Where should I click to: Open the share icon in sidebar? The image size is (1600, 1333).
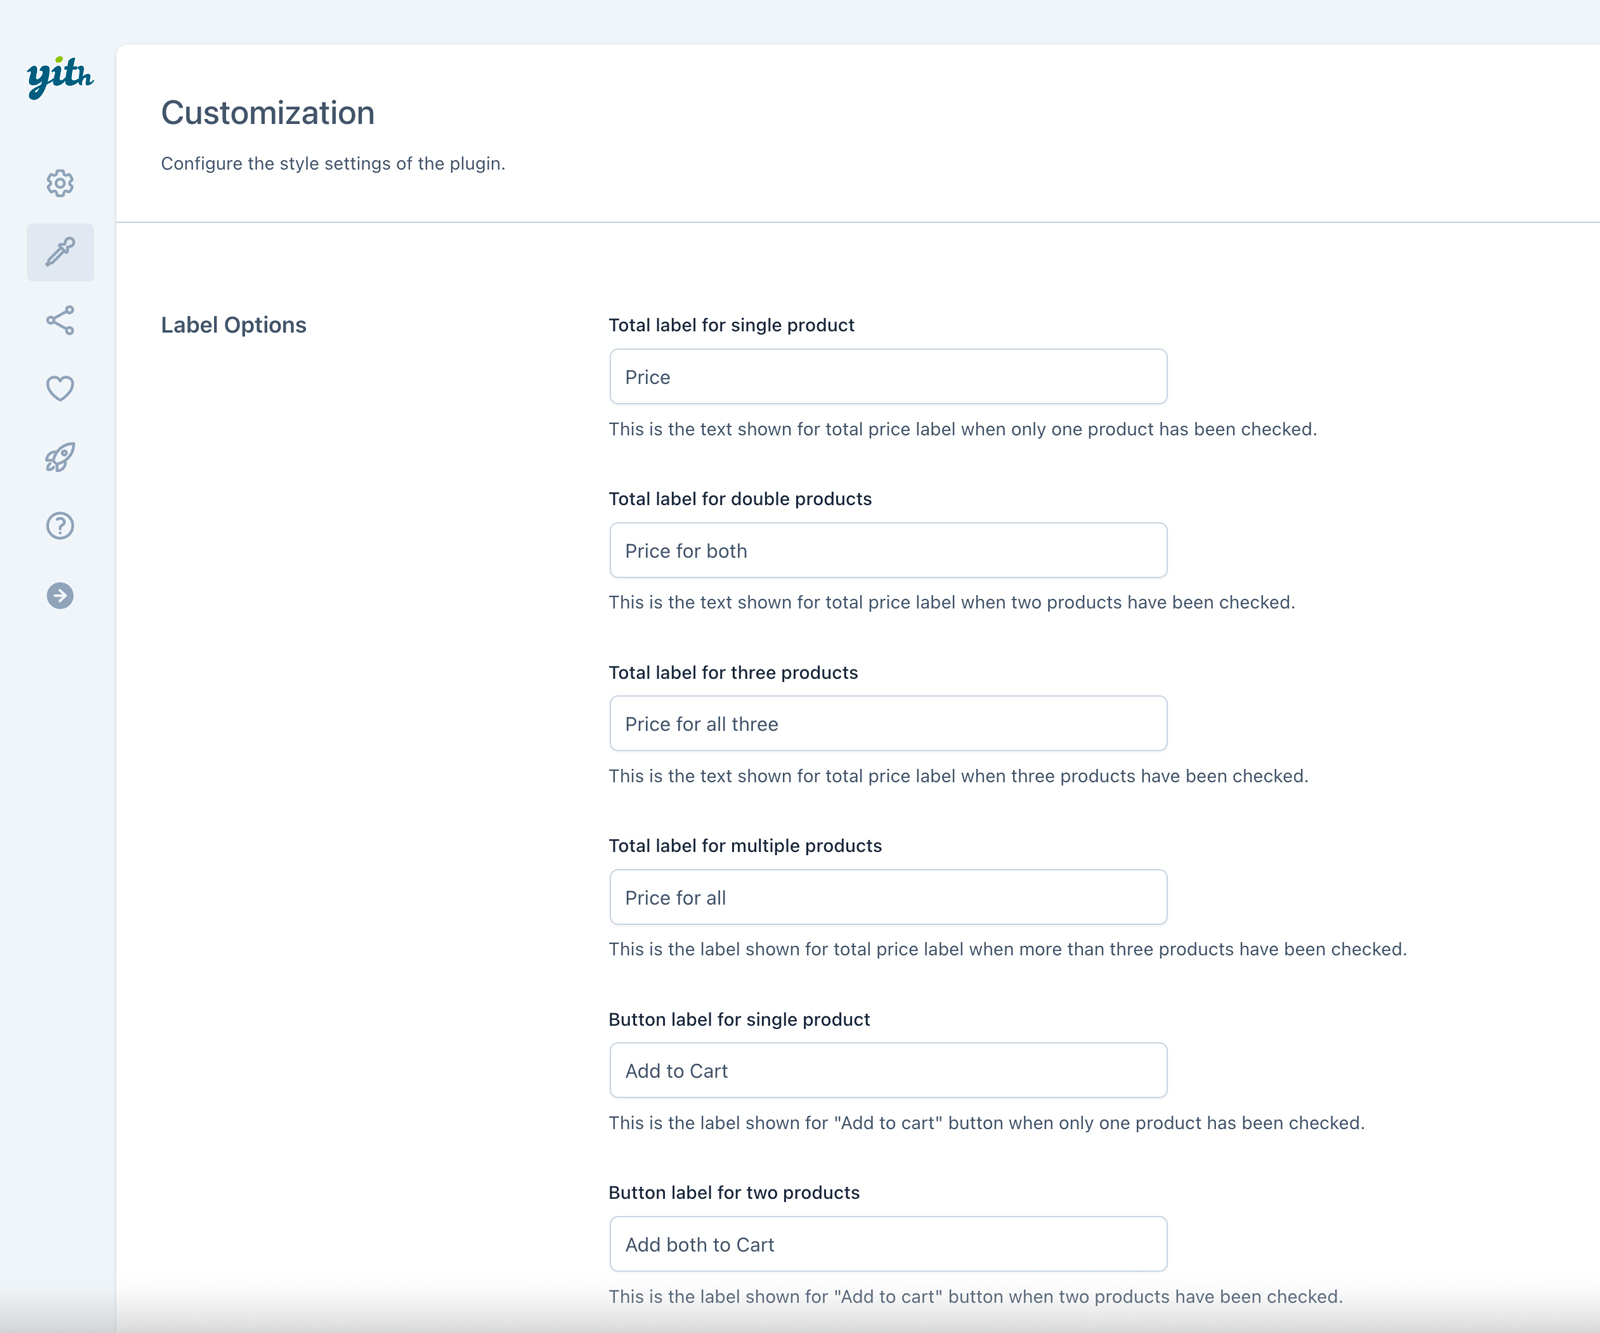tap(60, 320)
